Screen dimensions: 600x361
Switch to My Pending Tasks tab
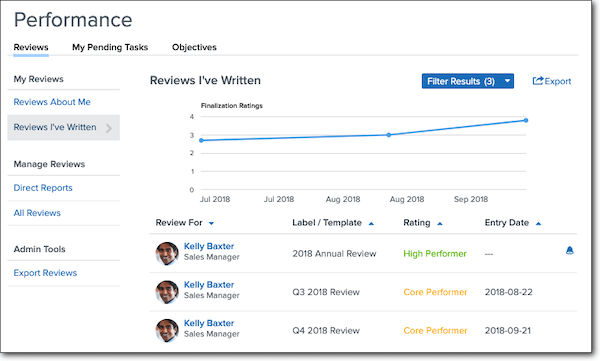pyautogui.click(x=110, y=47)
